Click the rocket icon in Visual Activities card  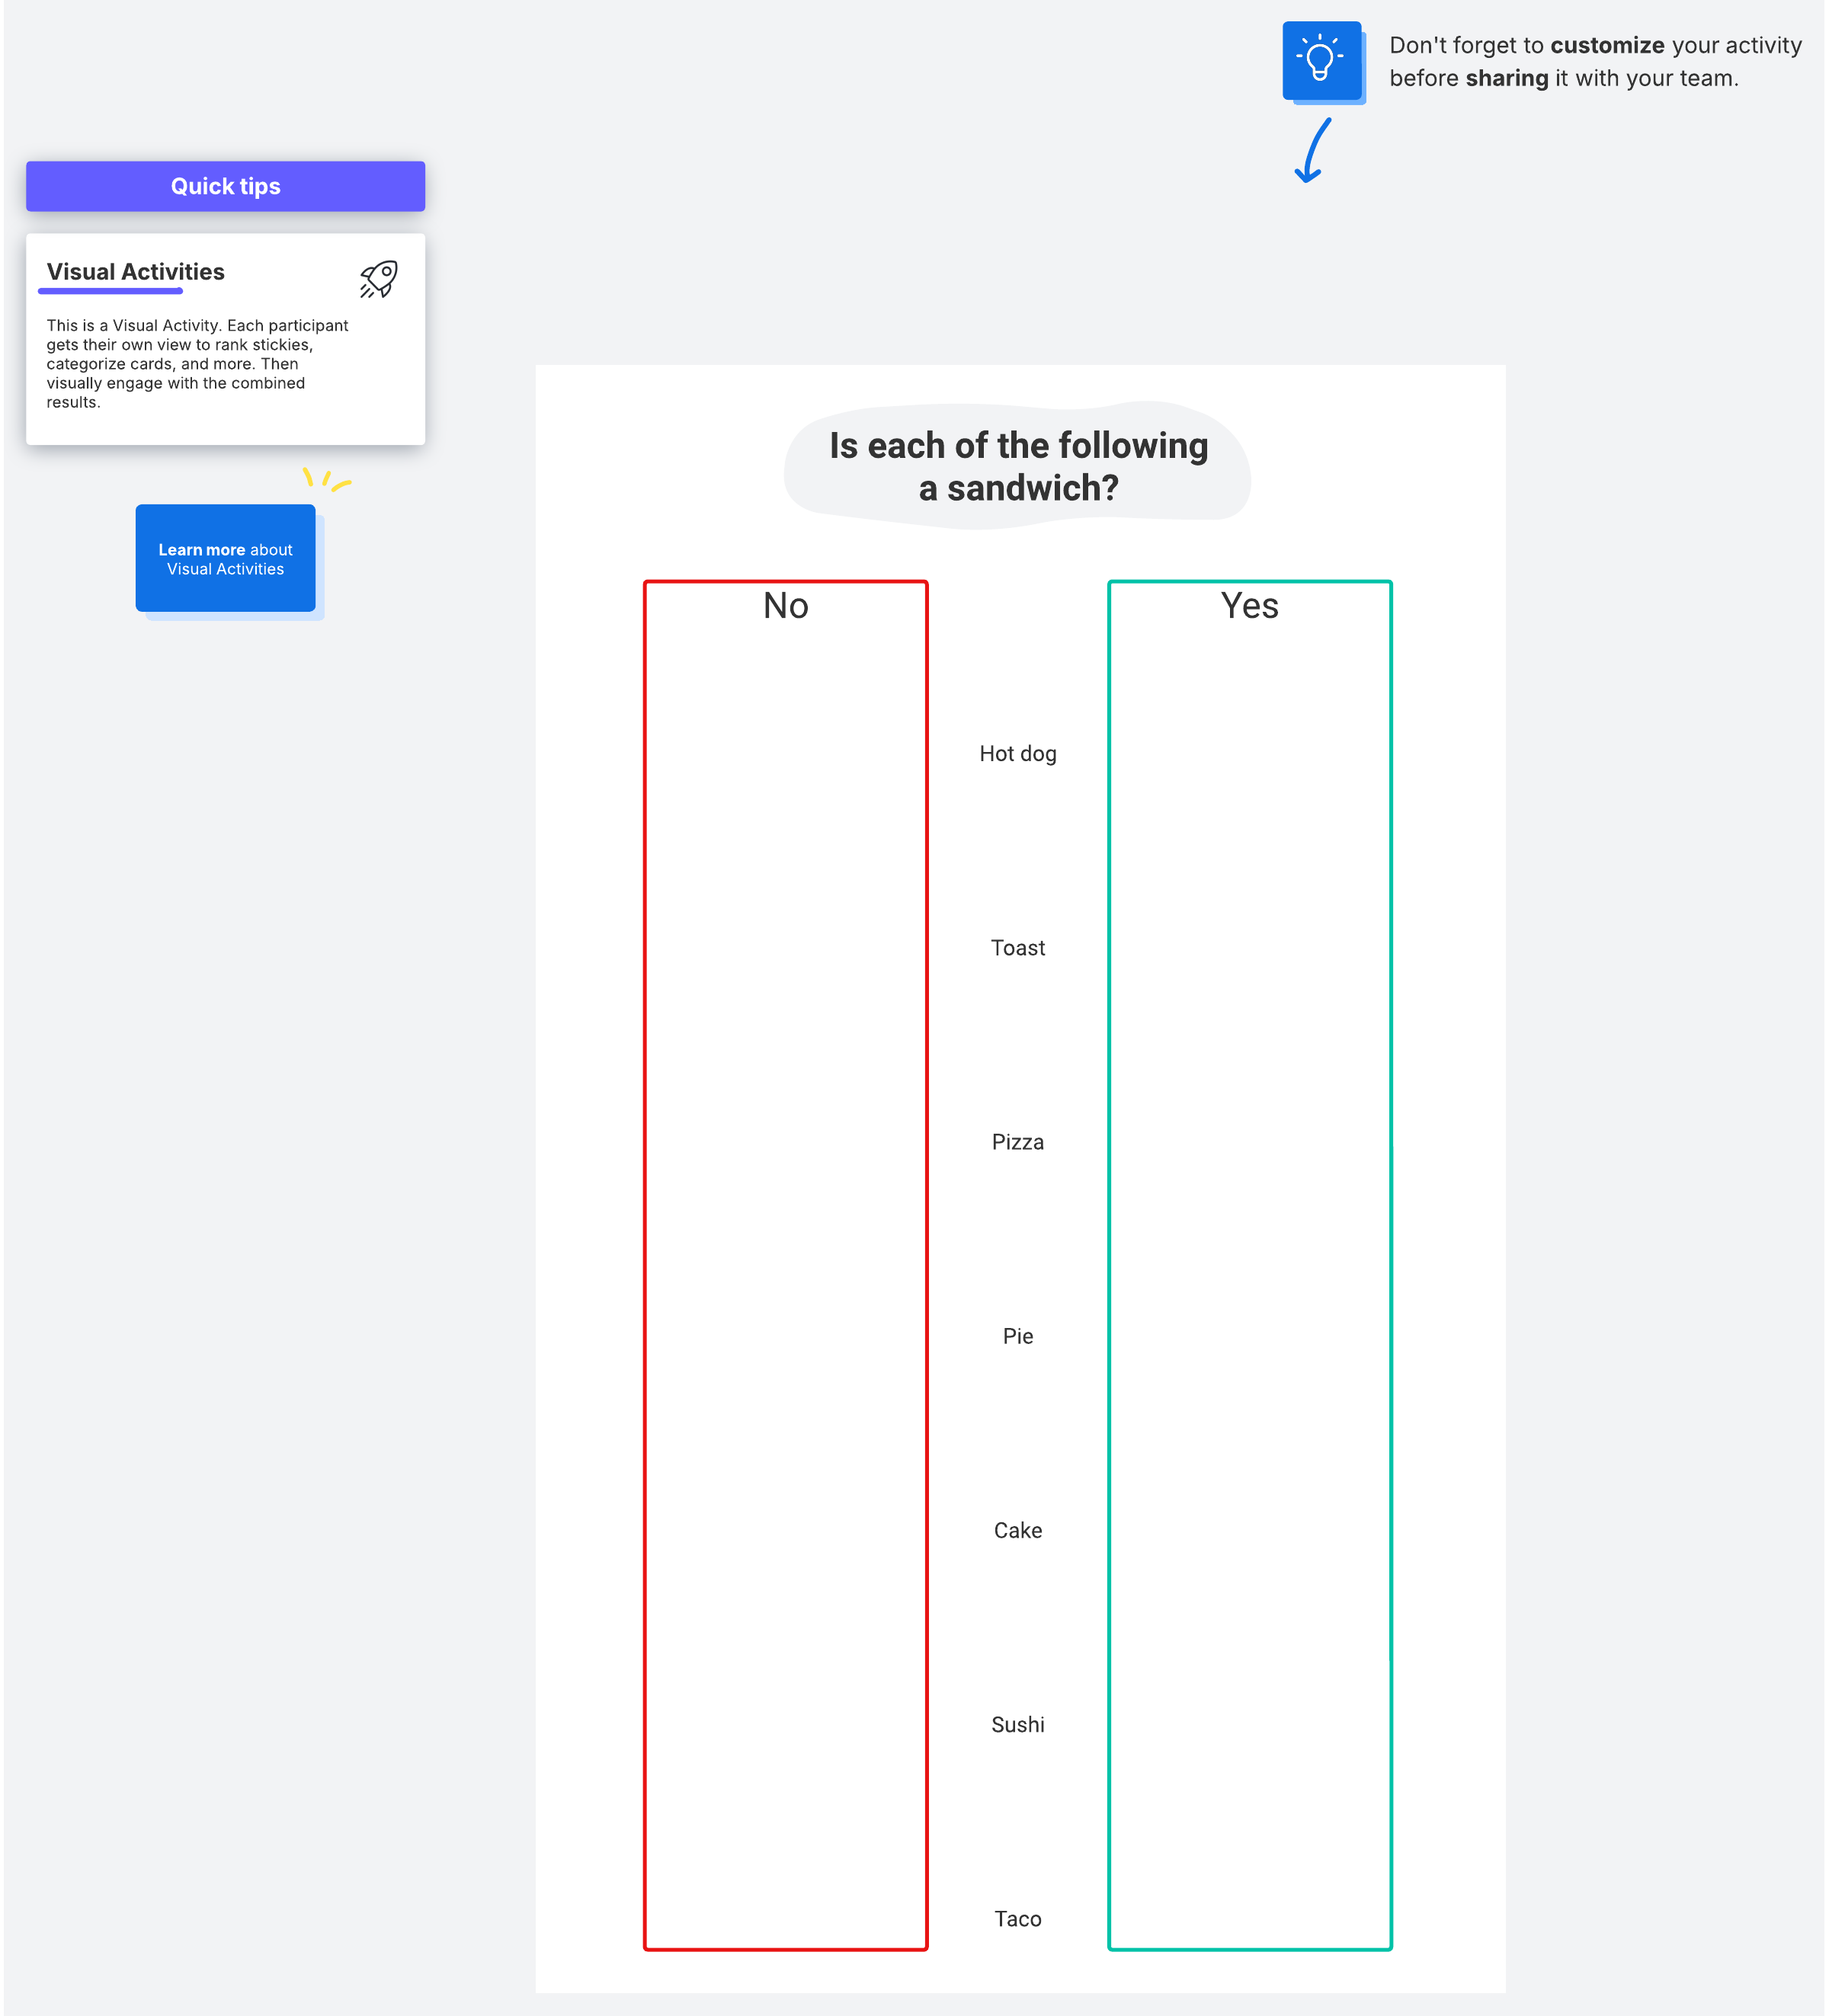pyautogui.click(x=379, y=279)
